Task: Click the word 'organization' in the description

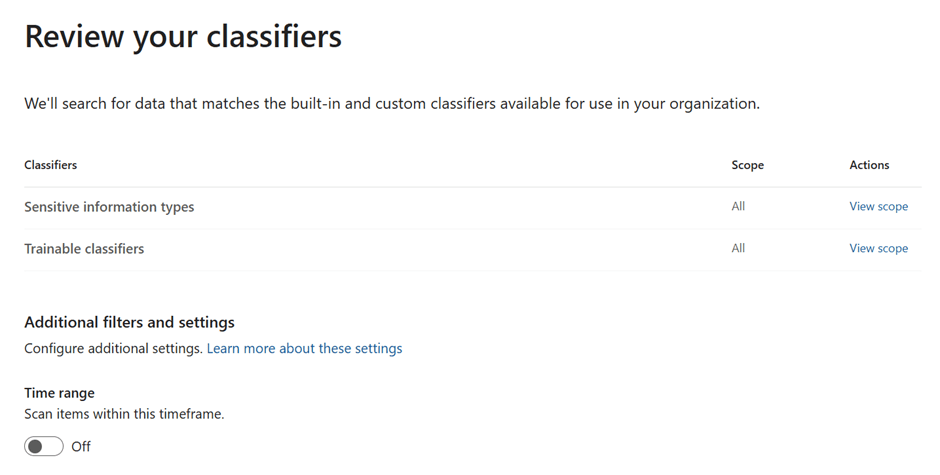Action: pos(714,103)
